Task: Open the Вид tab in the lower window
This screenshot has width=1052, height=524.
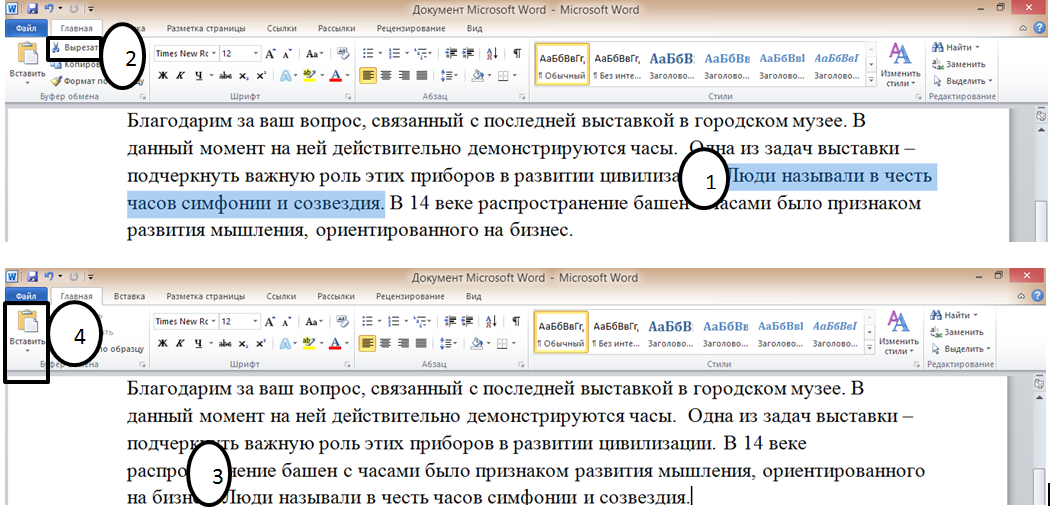Action: [x=474, y=296]
